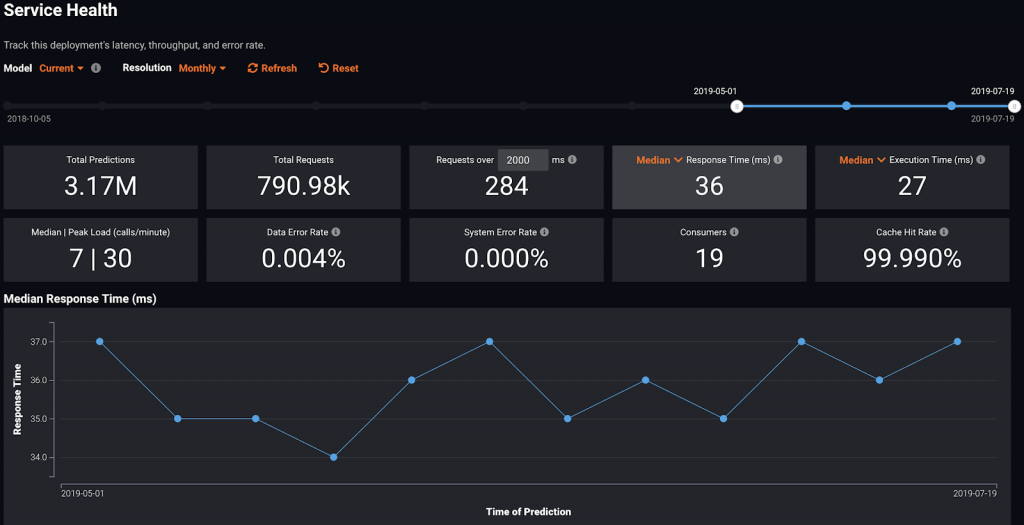Image resolution: width=1024 pixels, height=525 pixels.
Task: Open the Resolution Monthly dropdown
Action: tap(202, 68)
